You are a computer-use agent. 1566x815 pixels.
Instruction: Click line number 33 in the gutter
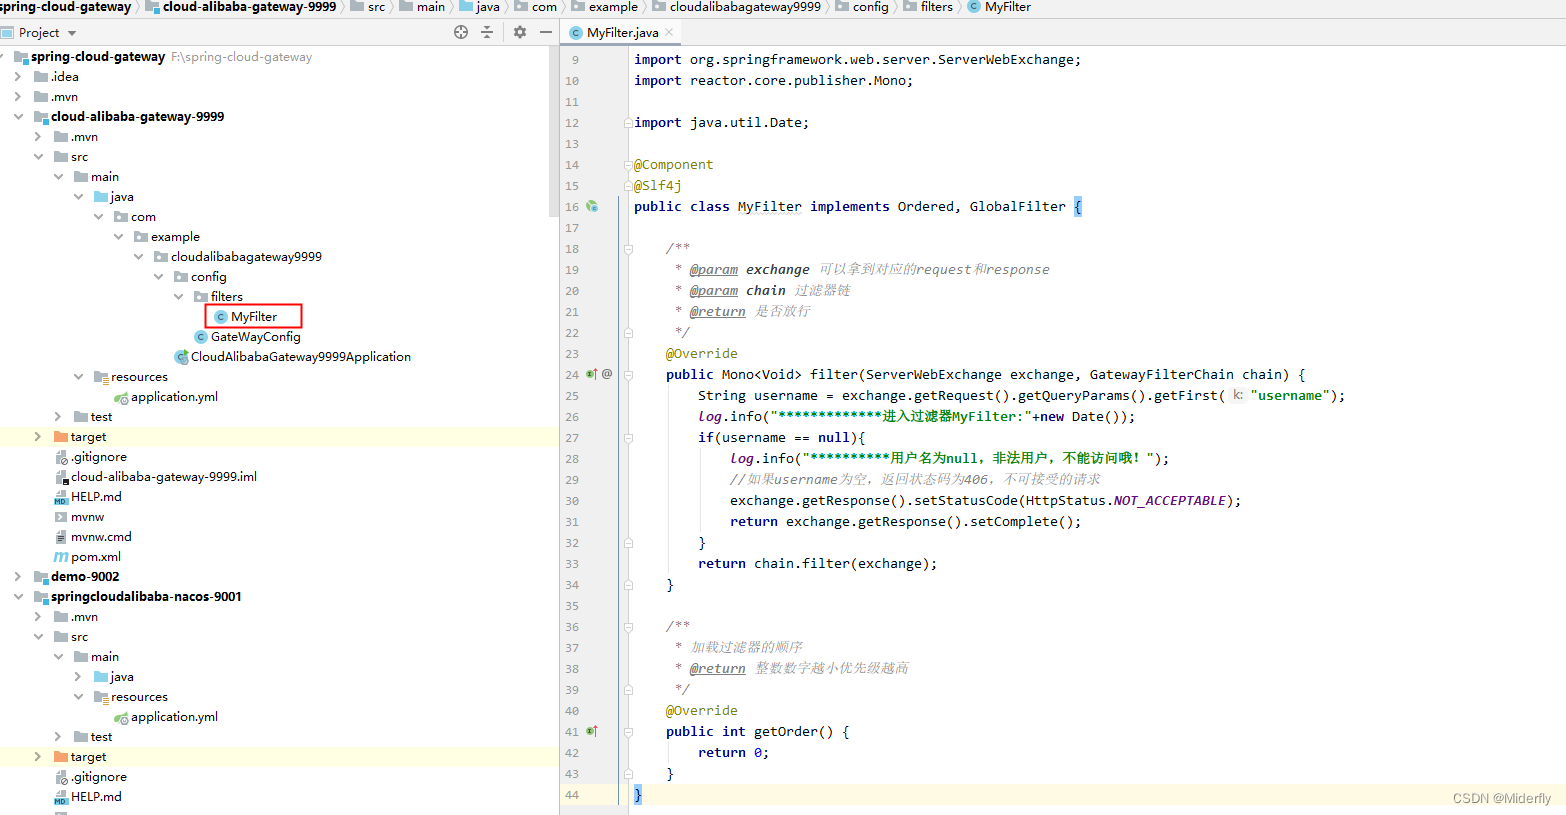572,564
